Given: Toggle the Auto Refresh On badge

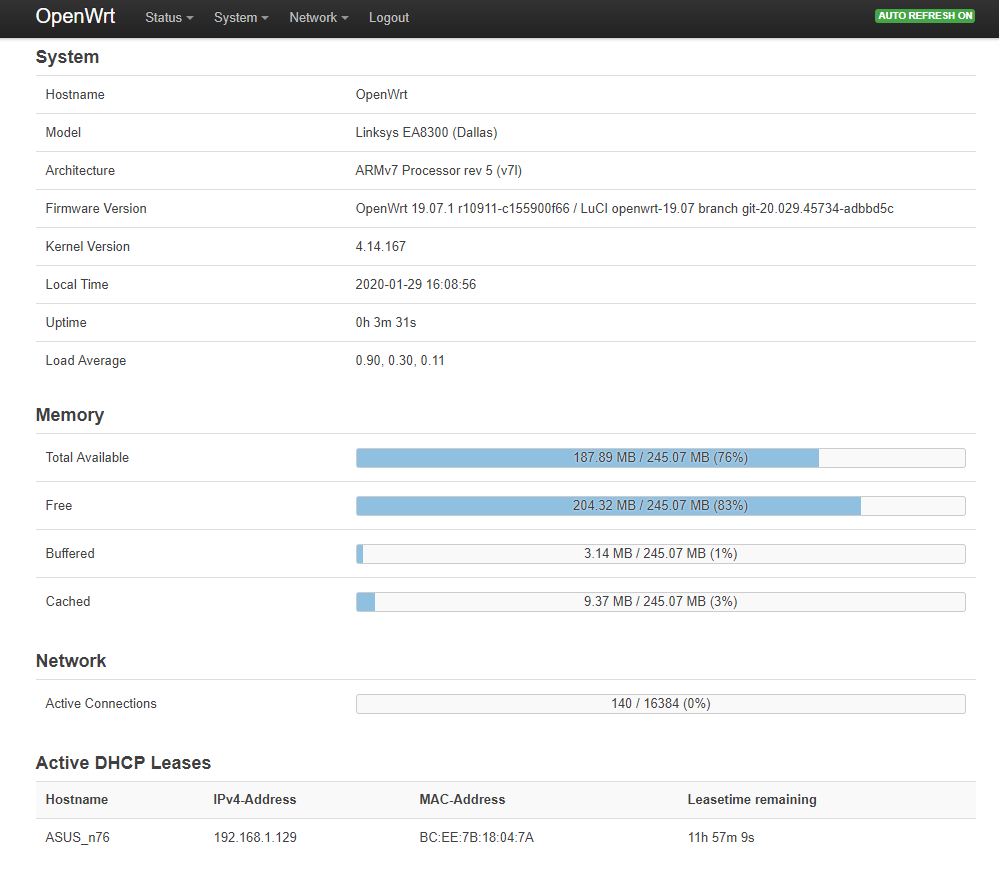Looking at the screenshot, I should [x=925, y=16].
